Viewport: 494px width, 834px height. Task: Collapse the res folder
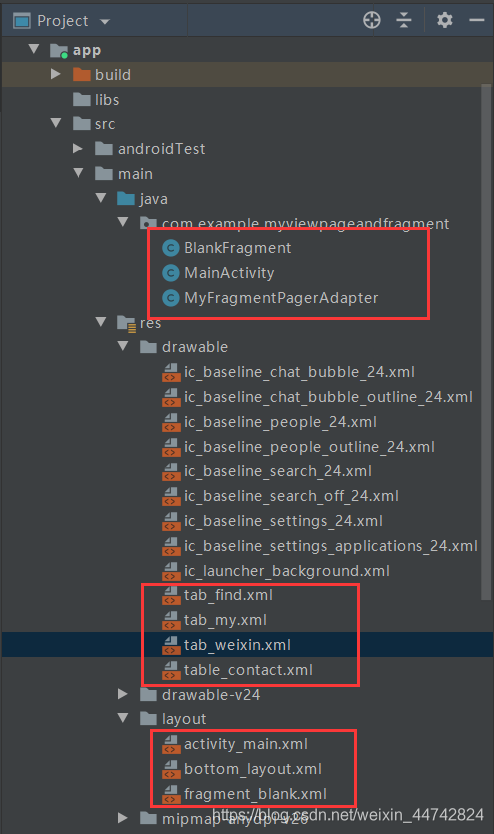[101, 321]
